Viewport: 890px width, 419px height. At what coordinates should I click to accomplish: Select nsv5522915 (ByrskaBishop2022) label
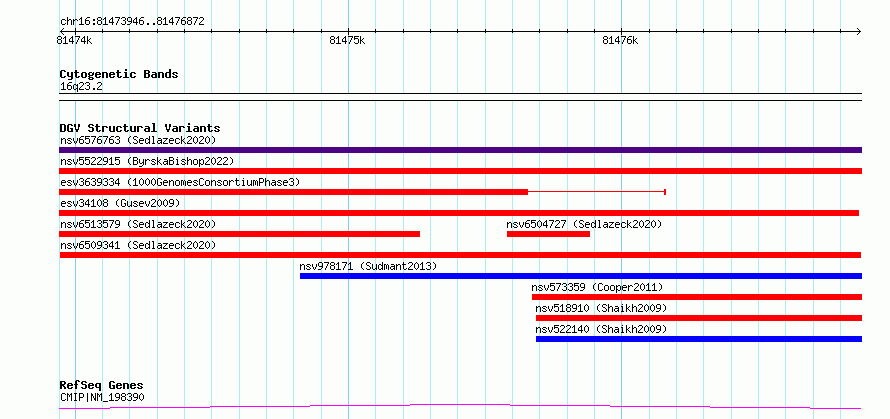tap(147, 161)
